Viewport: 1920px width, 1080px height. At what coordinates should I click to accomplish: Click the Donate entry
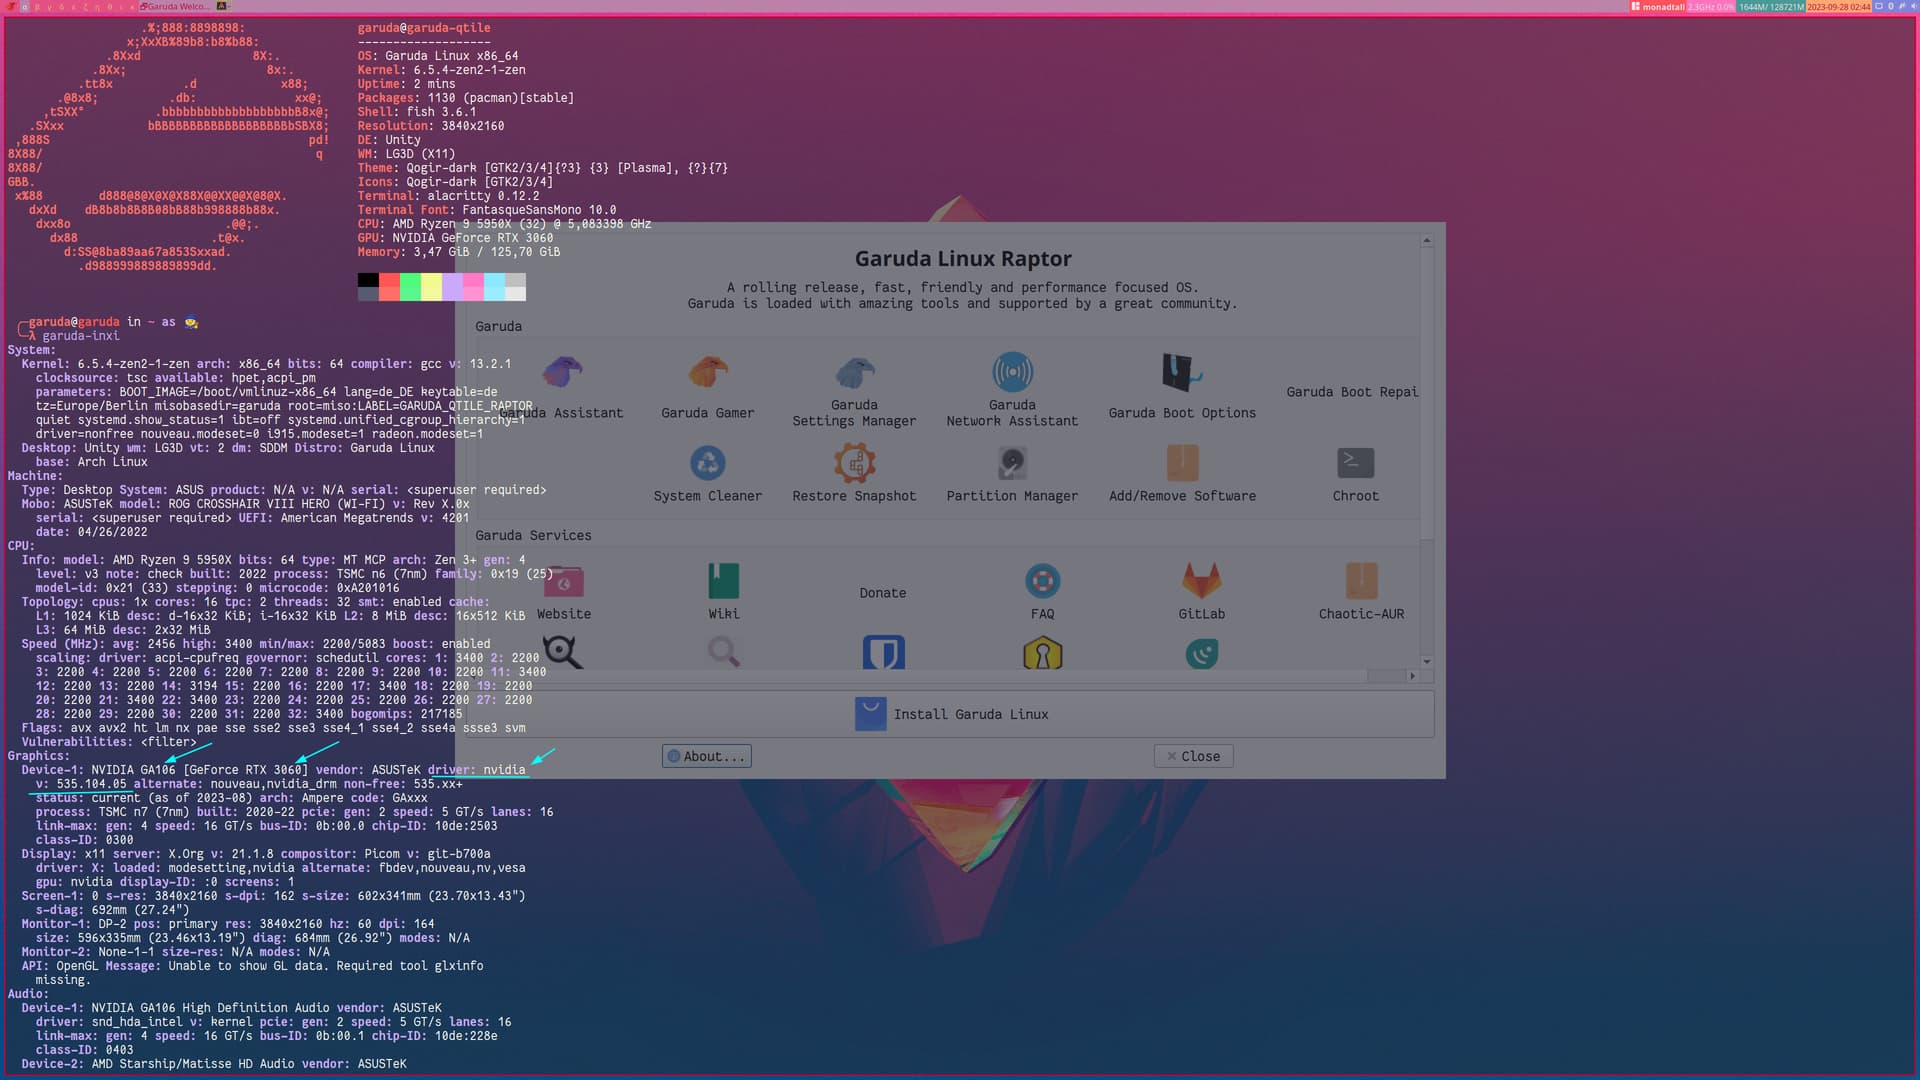coord(882,593)
